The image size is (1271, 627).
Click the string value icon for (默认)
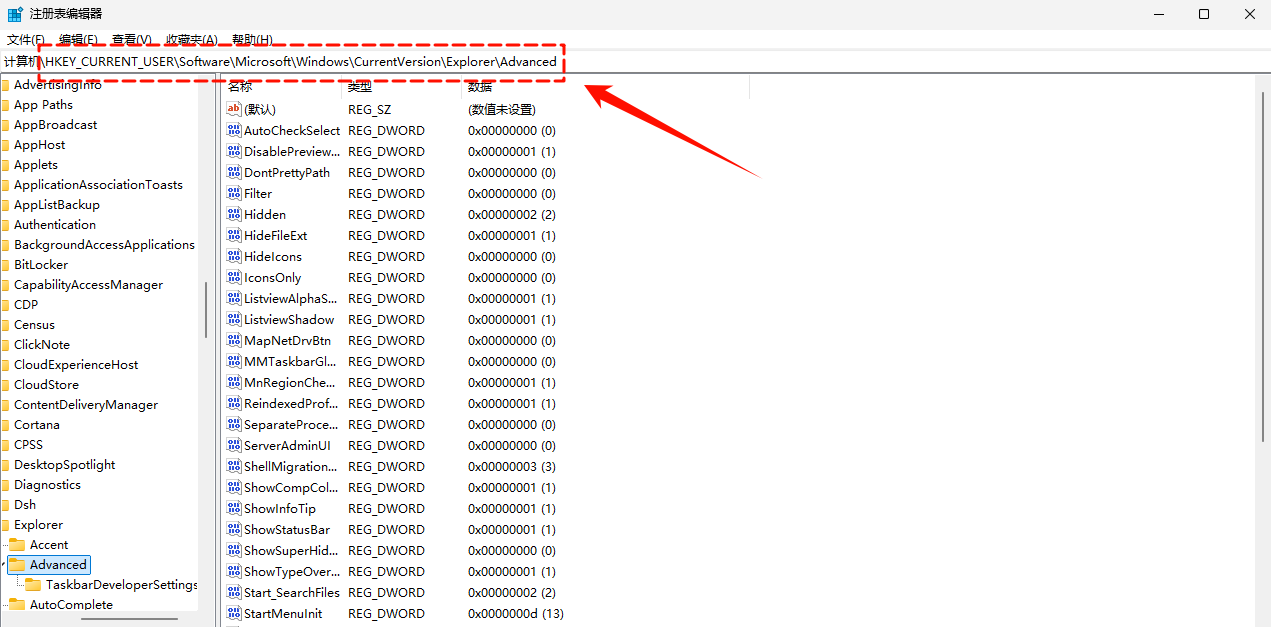[x=234, y=109]
